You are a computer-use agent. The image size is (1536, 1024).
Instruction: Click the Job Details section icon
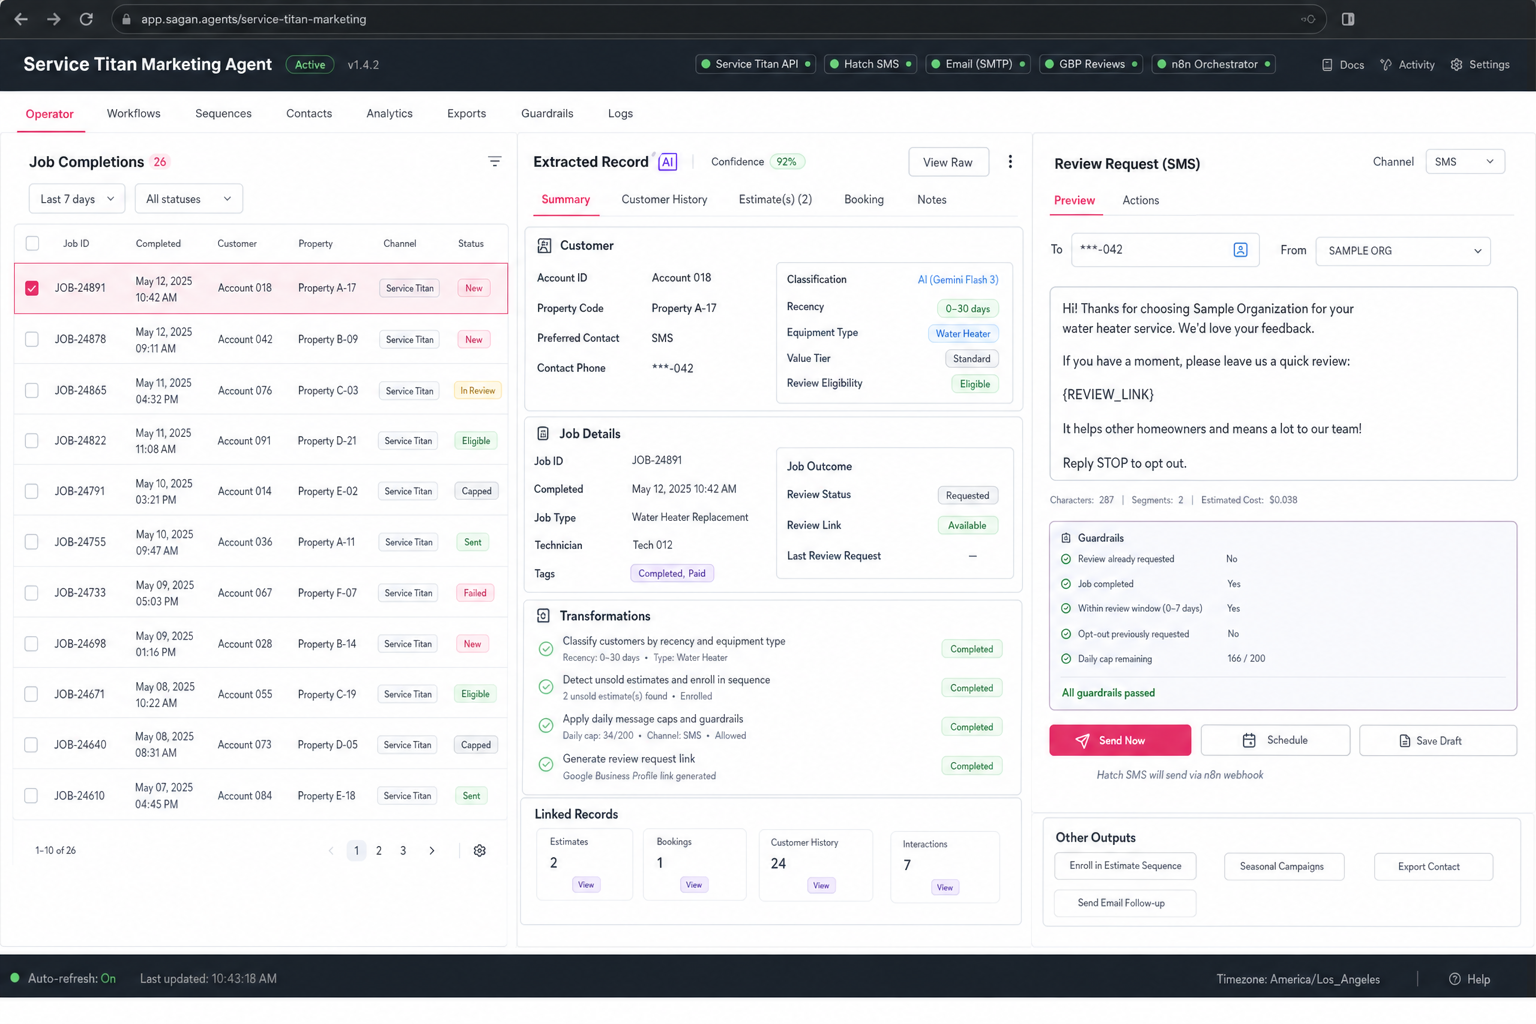[x=543, y=433]
